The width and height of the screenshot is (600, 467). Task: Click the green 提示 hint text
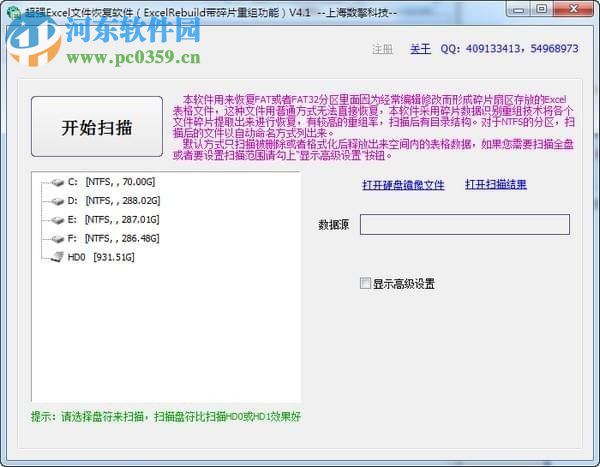pyautogui.click(x=166, y=416)
